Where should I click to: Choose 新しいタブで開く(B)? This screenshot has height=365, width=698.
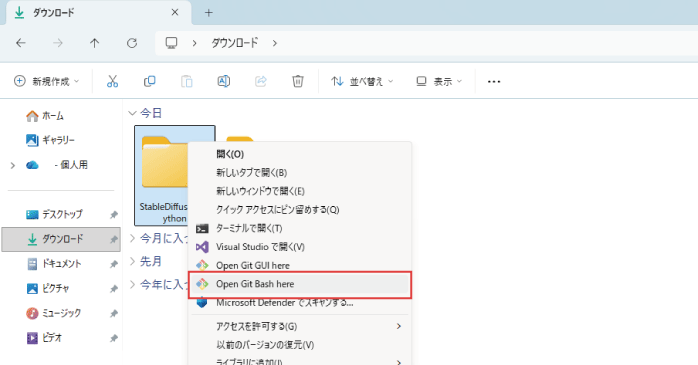click(x=299, y=173)
